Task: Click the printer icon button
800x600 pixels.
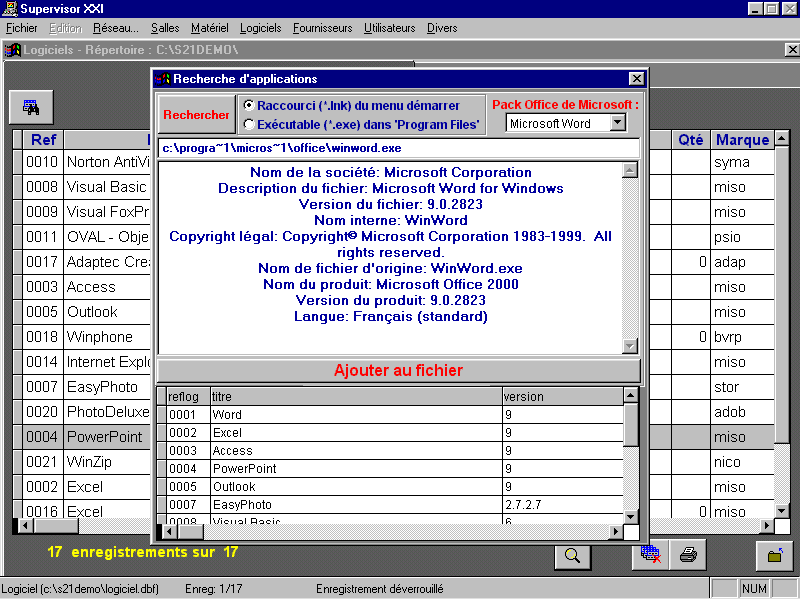Action: tap(688, 555)
